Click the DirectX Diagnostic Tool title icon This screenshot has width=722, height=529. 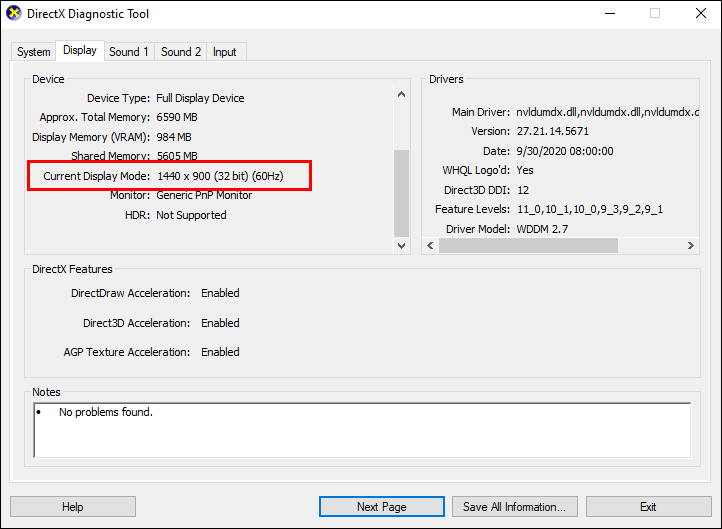pyautogui.click(x=14, y=13)
